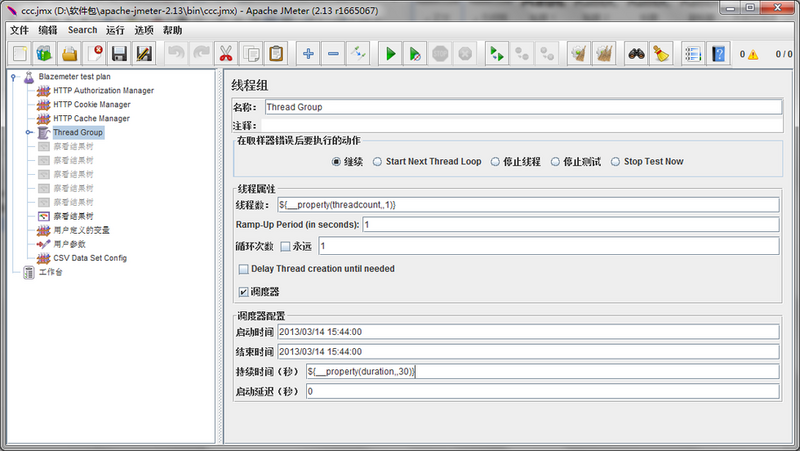Select the Thread Group tree item
Screen dimensions: 800x451
click(x=78, y=132)
